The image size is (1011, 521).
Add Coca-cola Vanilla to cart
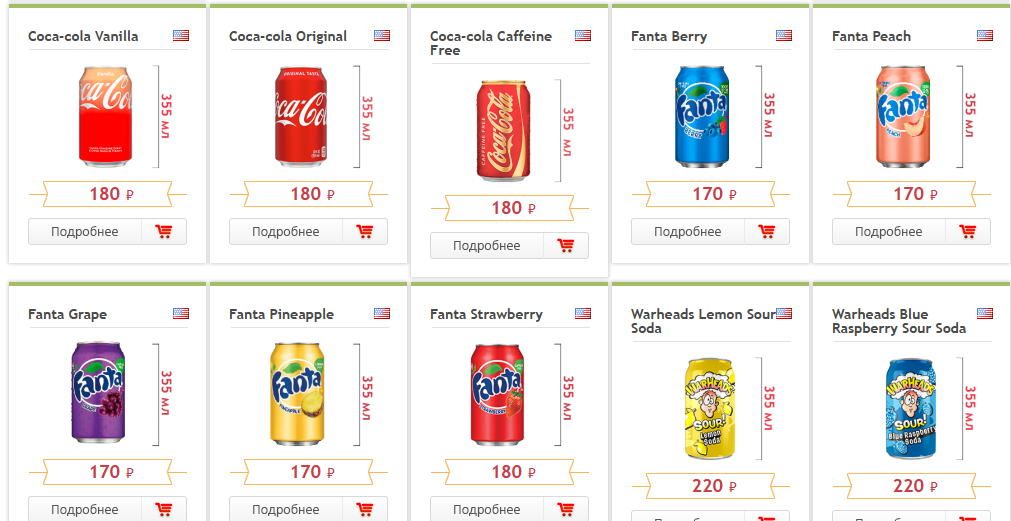tap(164, 232)
